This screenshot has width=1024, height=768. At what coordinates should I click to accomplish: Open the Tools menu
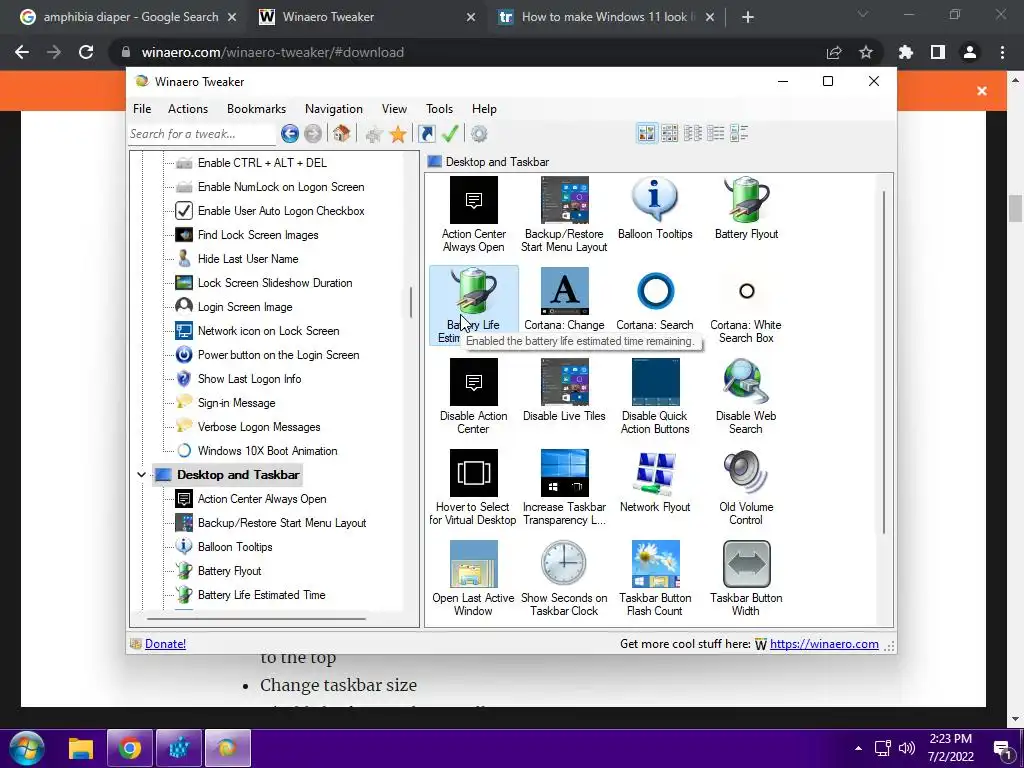[x=439, y=109]
